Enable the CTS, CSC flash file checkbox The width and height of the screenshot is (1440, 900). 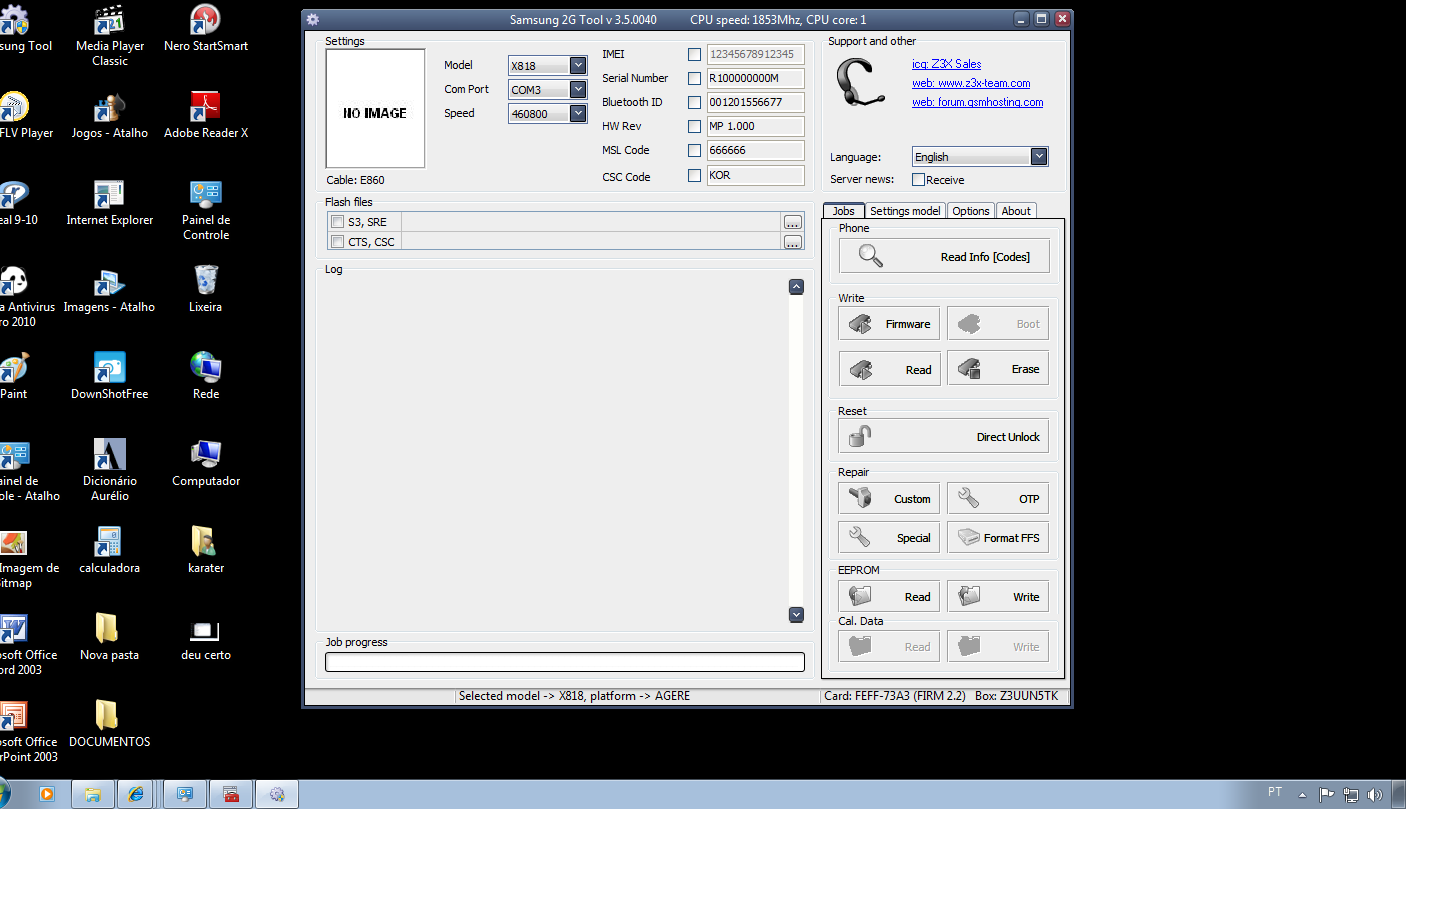[338, 242]
